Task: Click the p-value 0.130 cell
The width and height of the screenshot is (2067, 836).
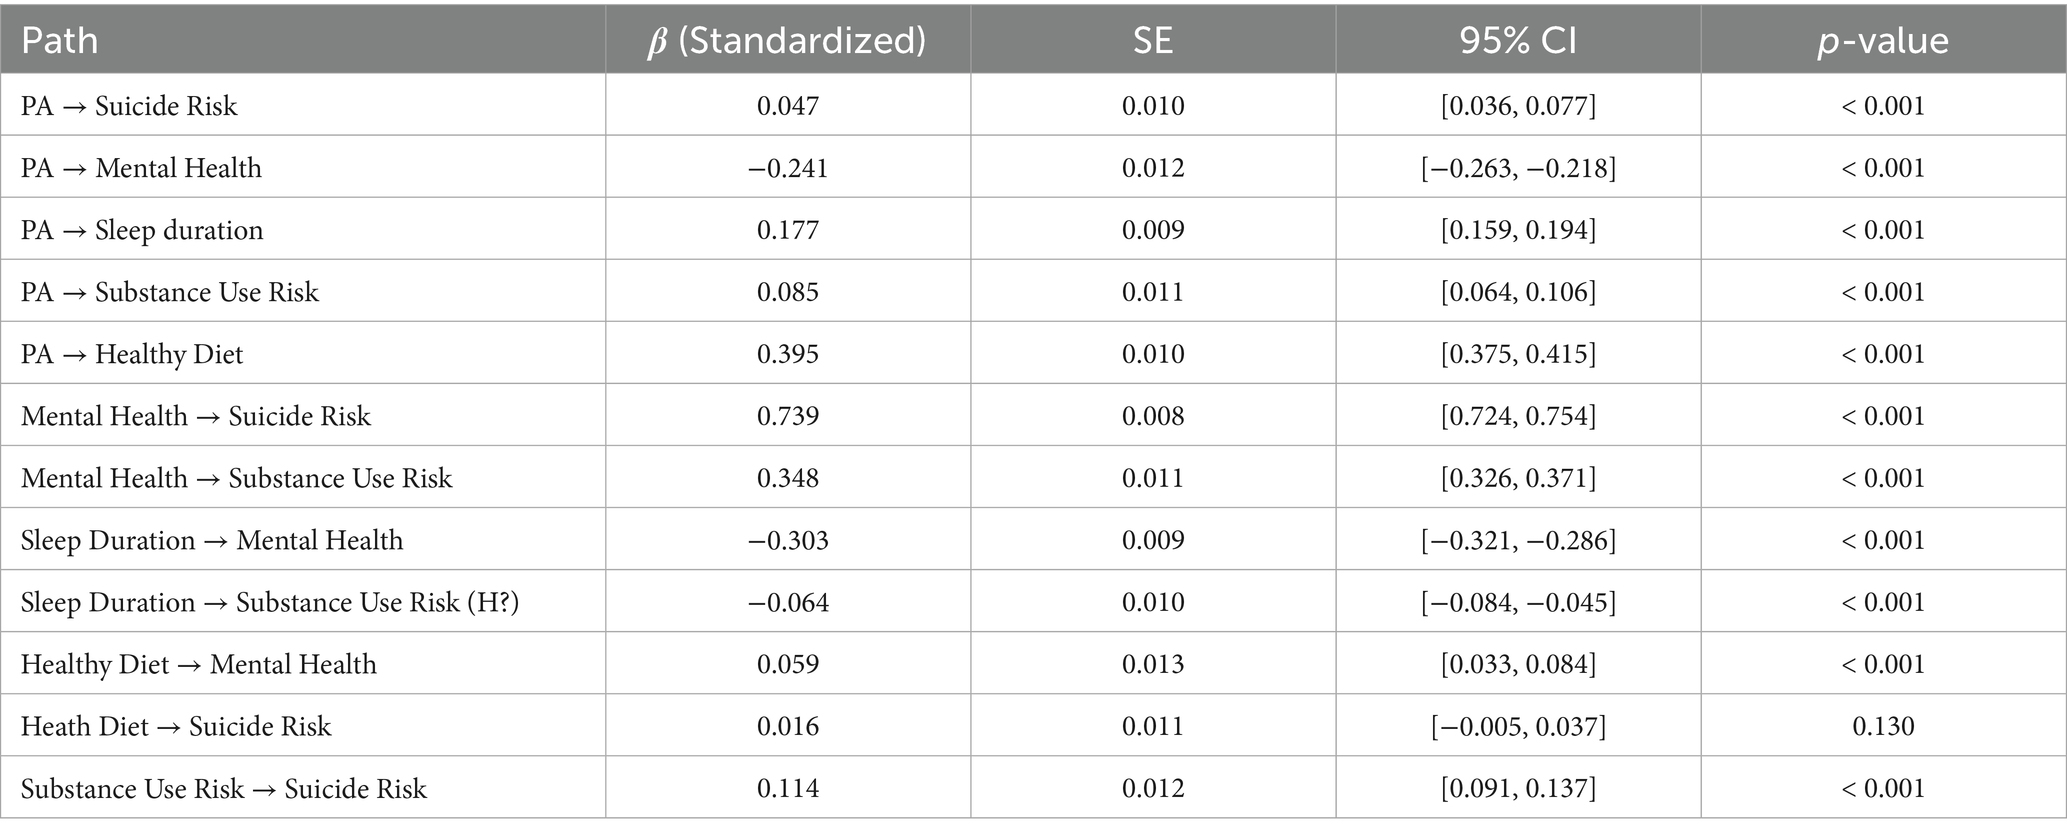Action: pyautogui.click(x=1882, y=726)
